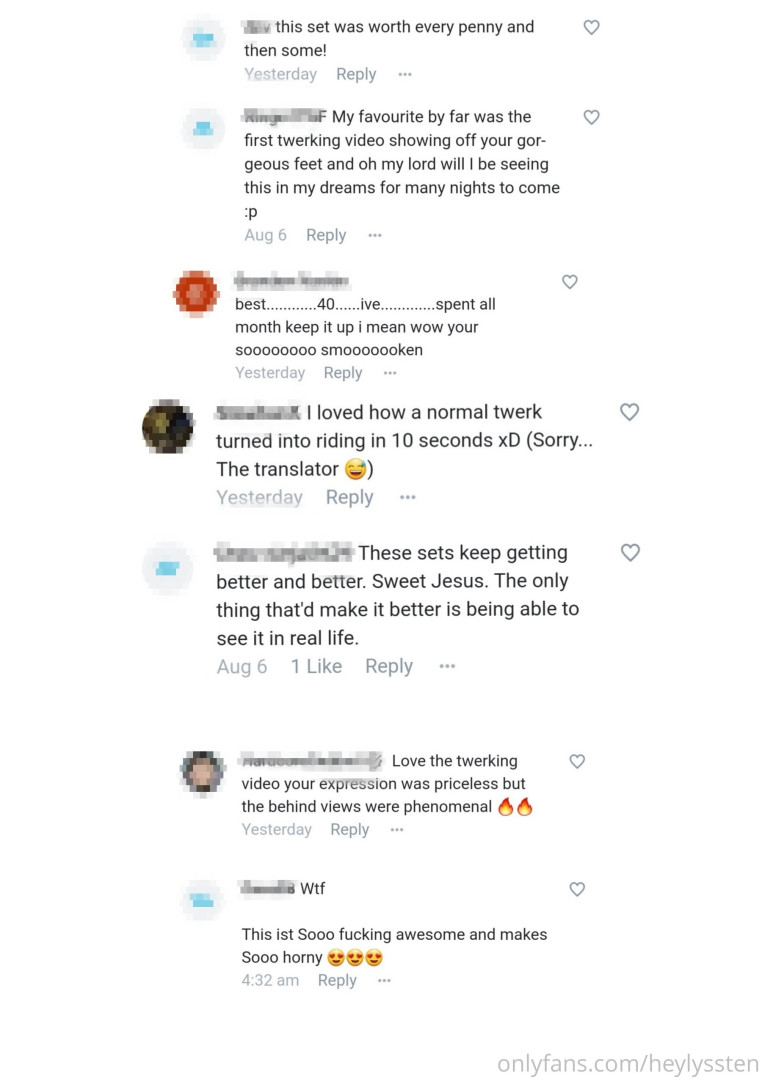Open more options on 'worth every penny' comment

pos(404,74)
